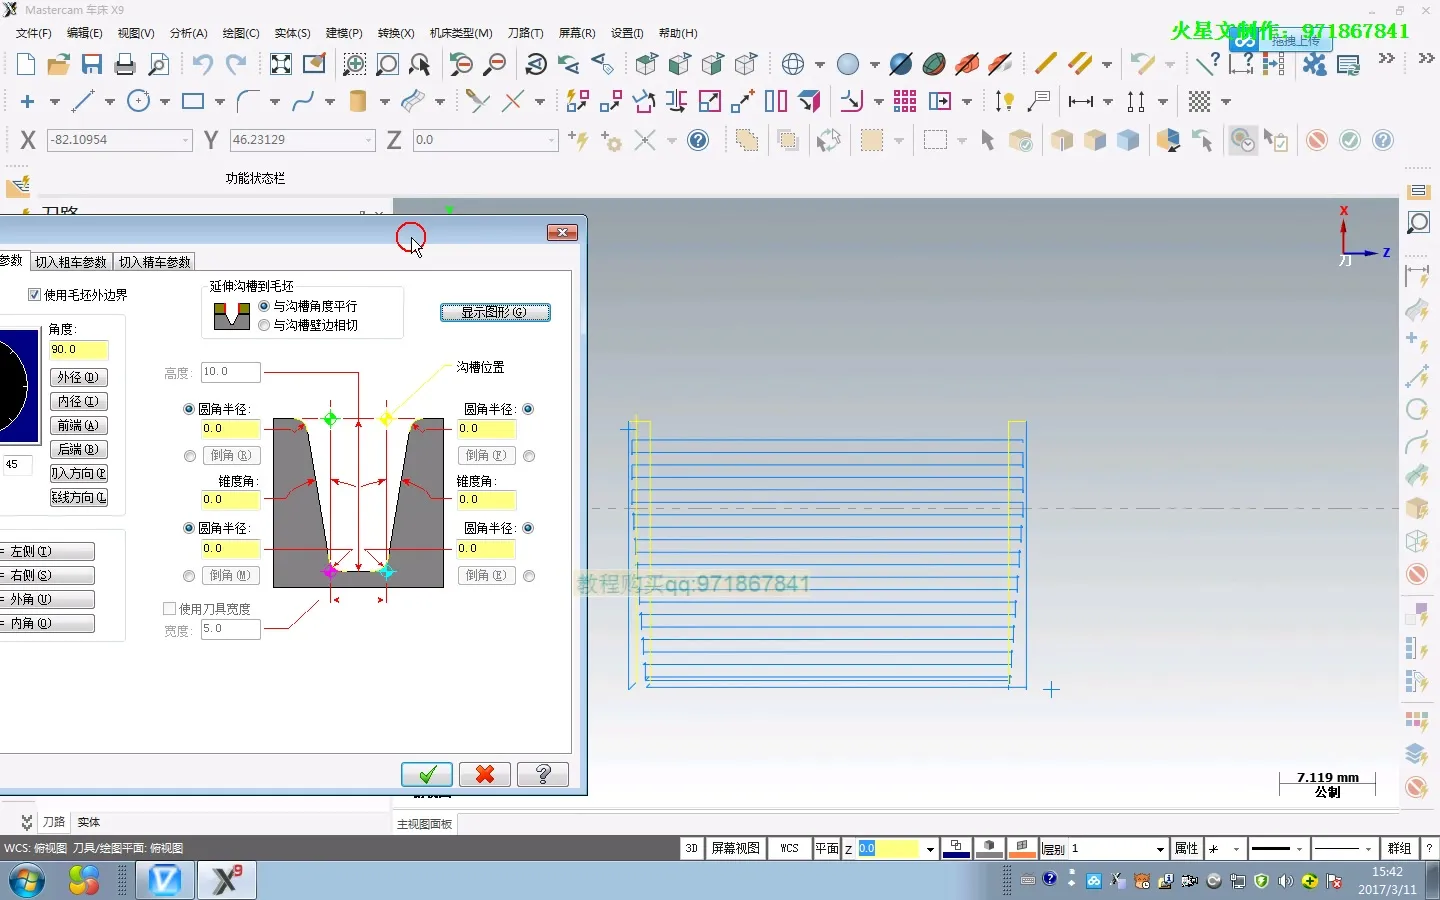Enable the 使用刀具宽度 checkbox

[170, 609]
